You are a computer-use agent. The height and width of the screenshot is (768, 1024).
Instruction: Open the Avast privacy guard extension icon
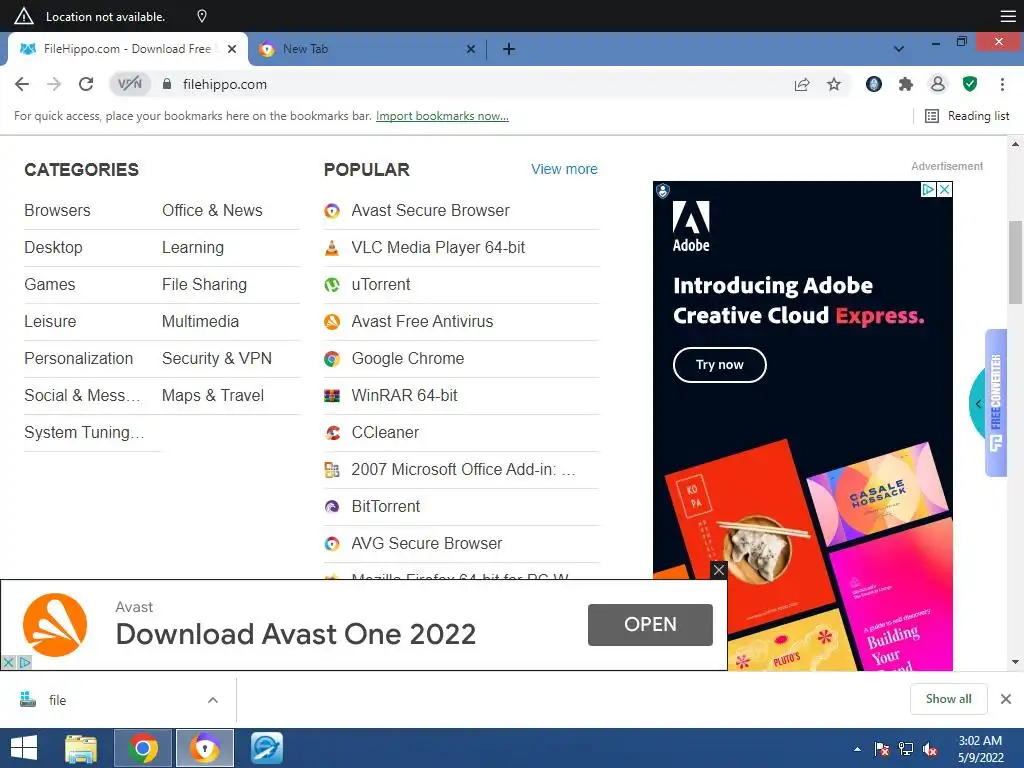tap(874, 84)
